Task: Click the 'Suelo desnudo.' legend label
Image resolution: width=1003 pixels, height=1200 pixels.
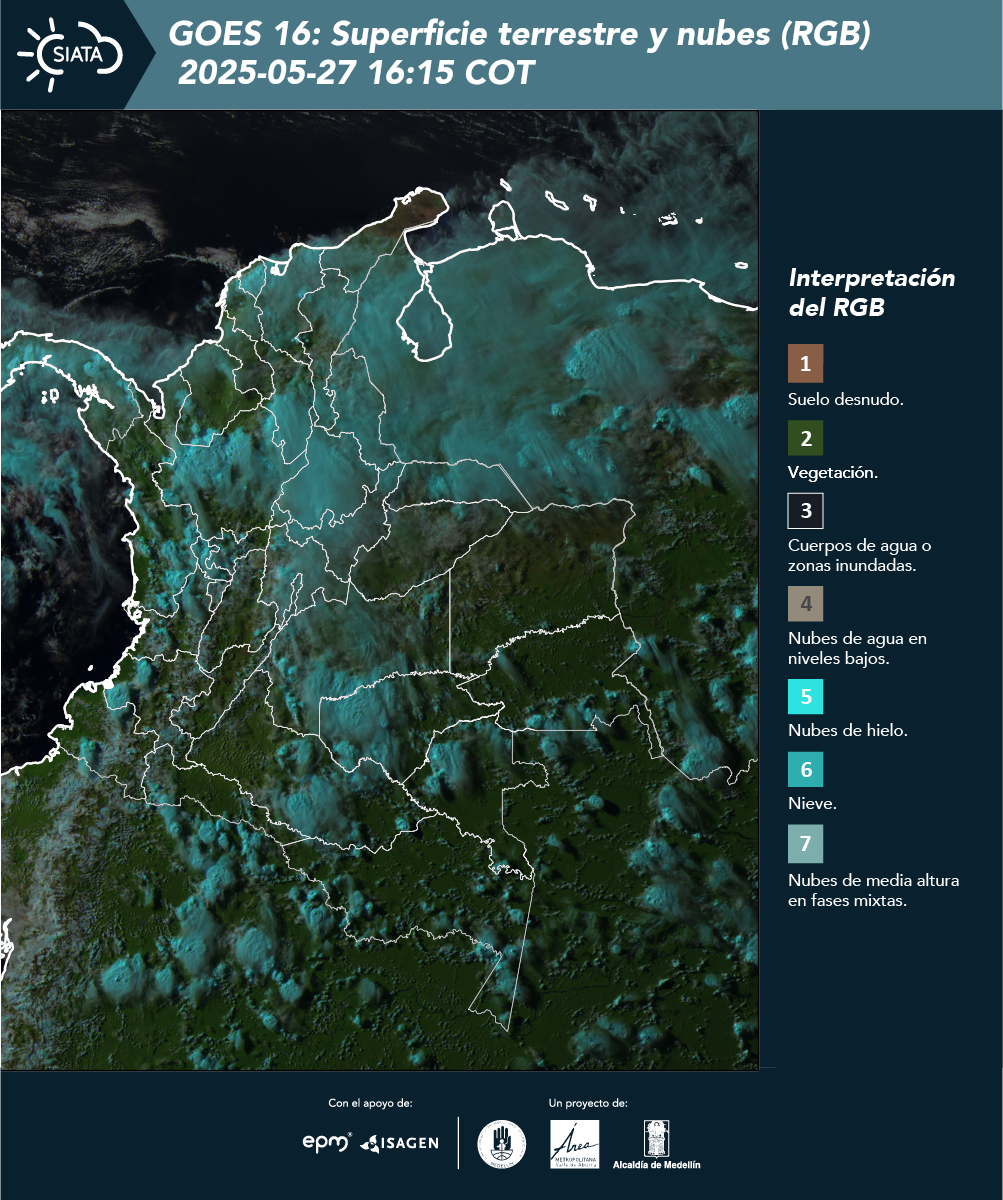Action: tap(846, 399)
